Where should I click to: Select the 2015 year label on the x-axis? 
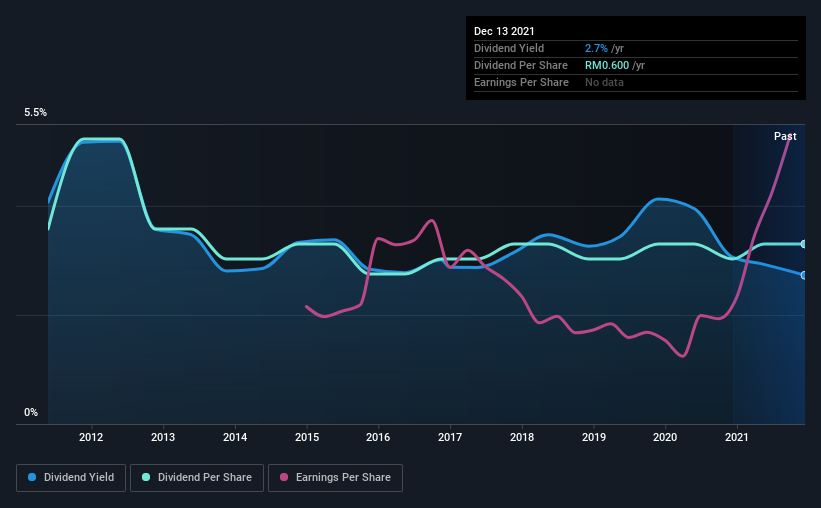[307, 437]
